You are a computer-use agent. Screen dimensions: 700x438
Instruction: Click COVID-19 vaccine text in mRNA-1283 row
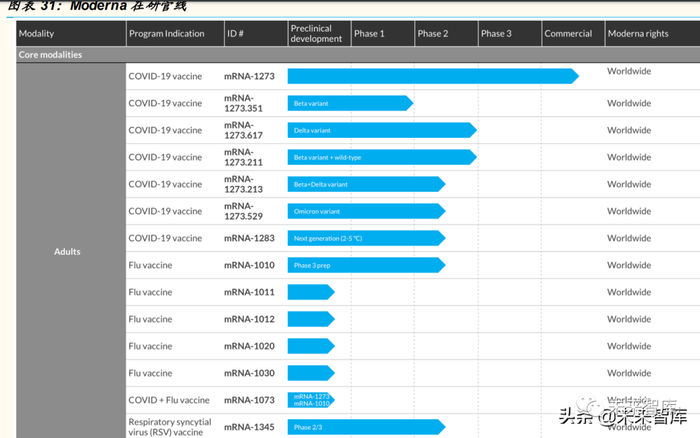click(165, 238)
